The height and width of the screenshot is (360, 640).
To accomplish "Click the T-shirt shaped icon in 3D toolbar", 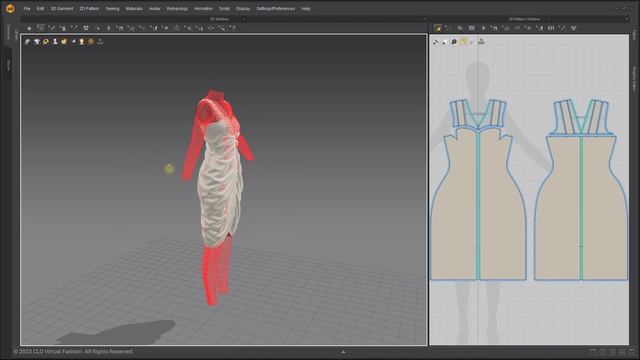I will pos(86,28).
